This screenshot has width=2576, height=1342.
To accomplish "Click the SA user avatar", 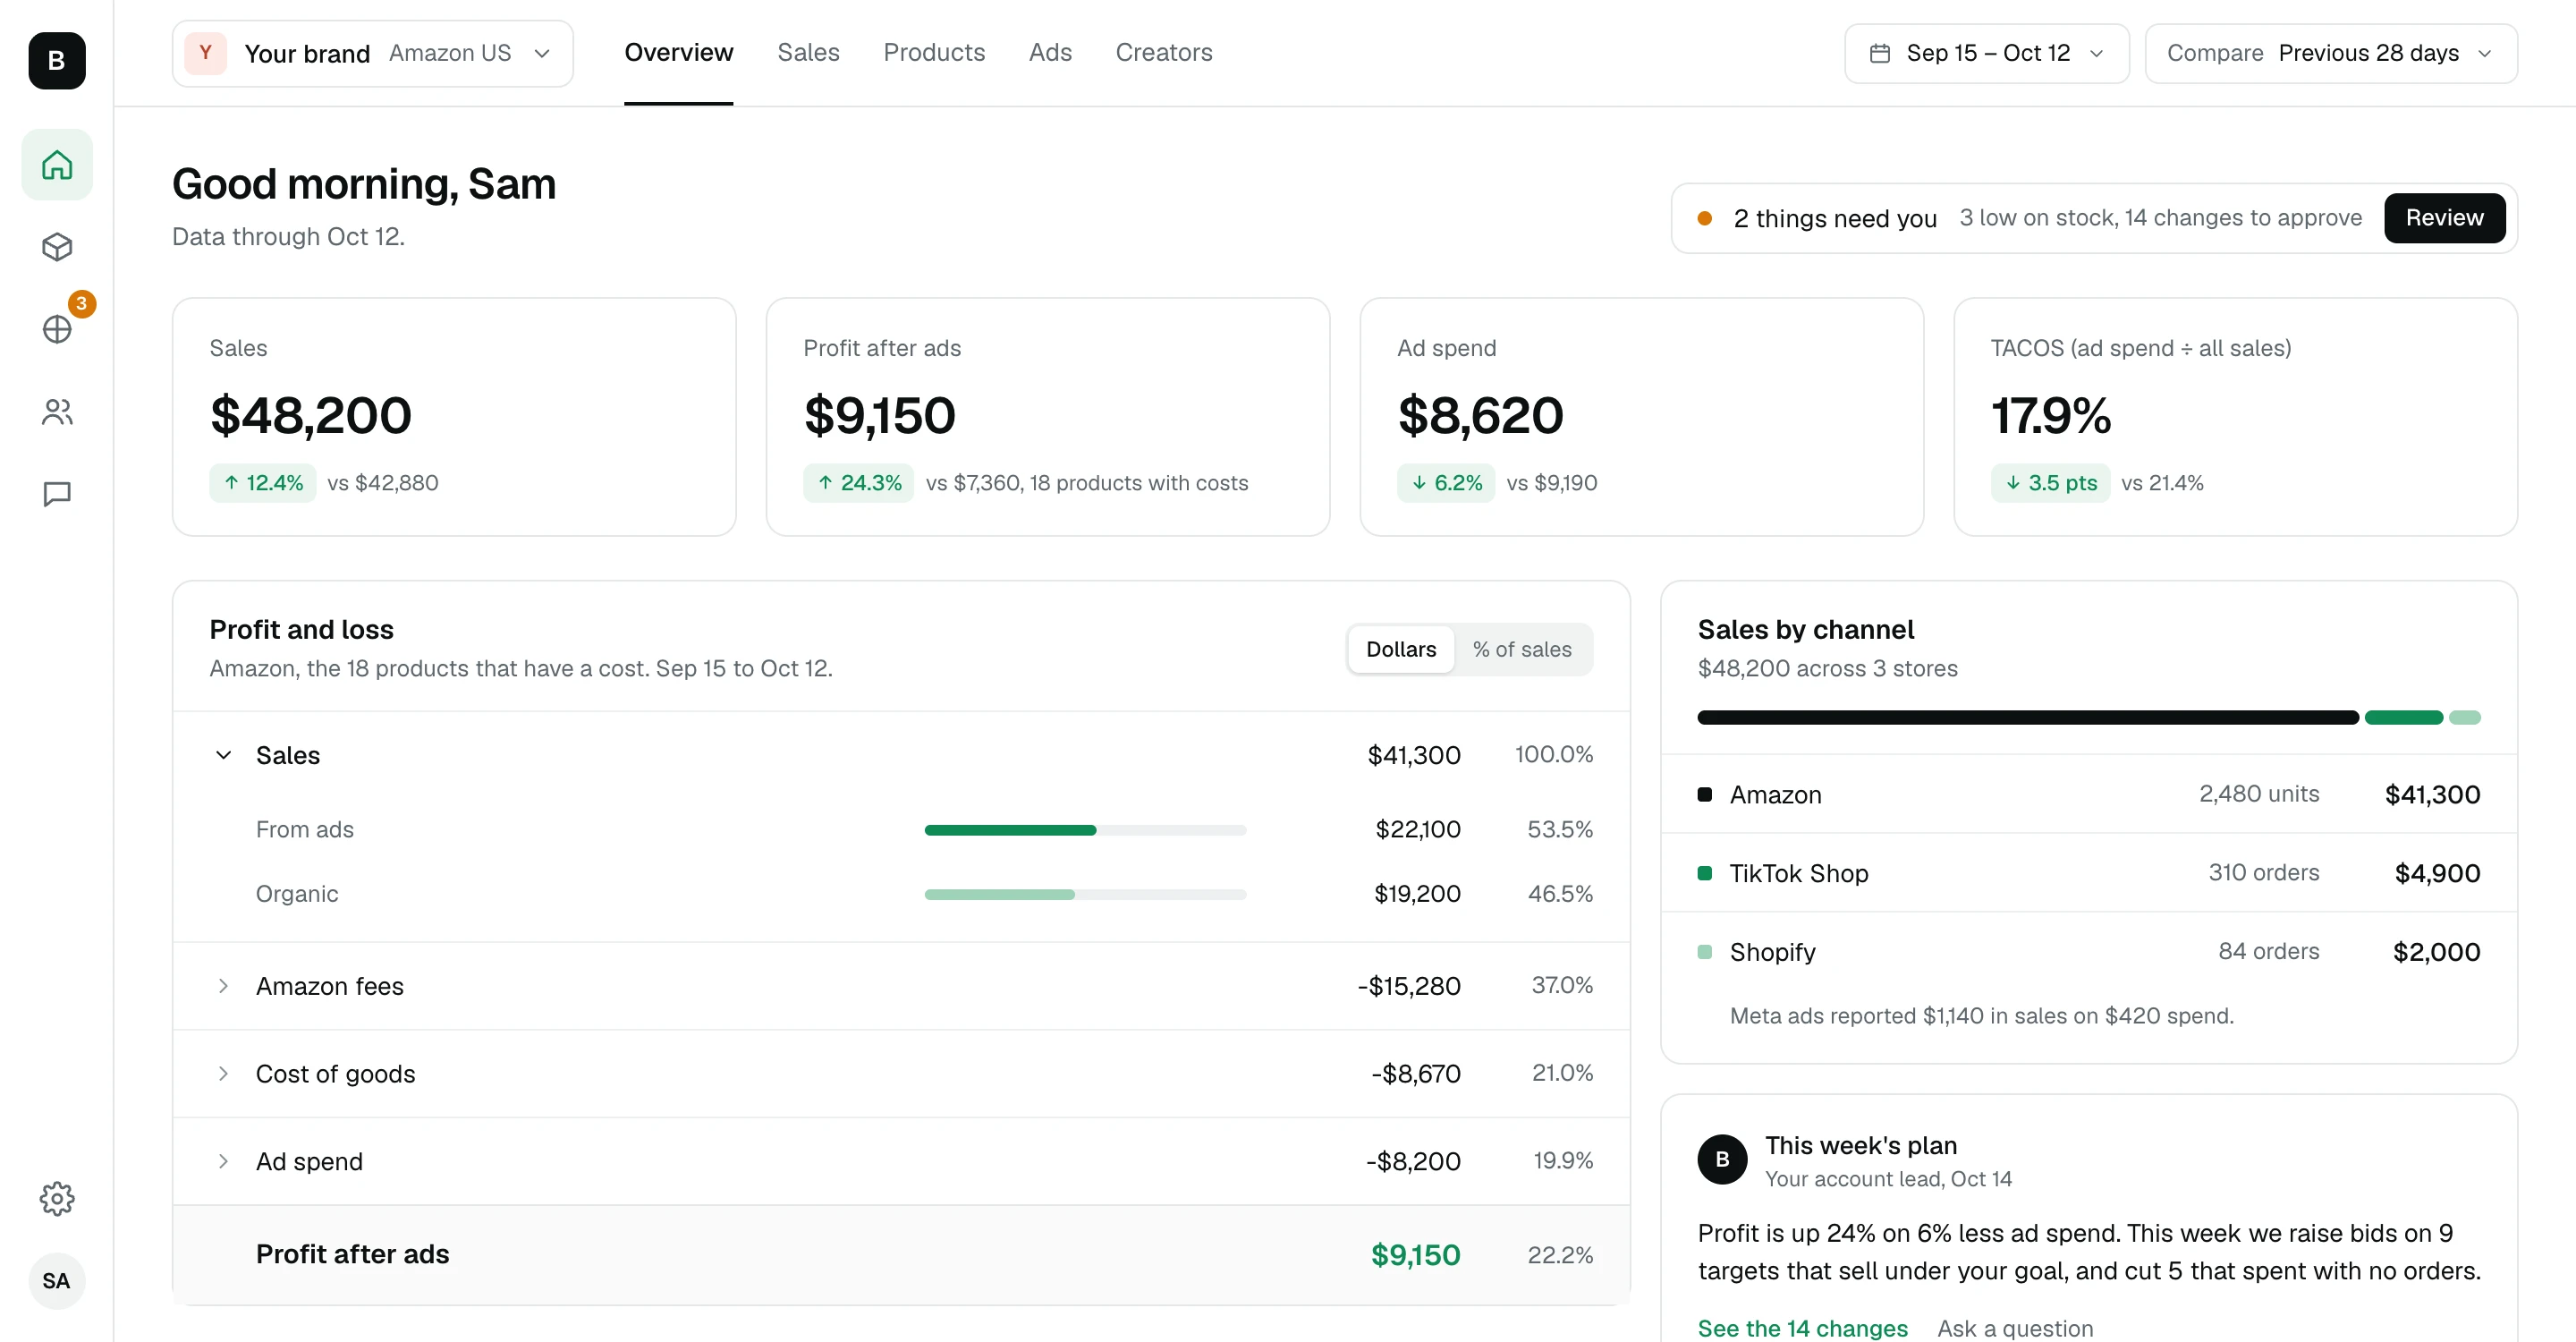I will [x=57, y=1281].
